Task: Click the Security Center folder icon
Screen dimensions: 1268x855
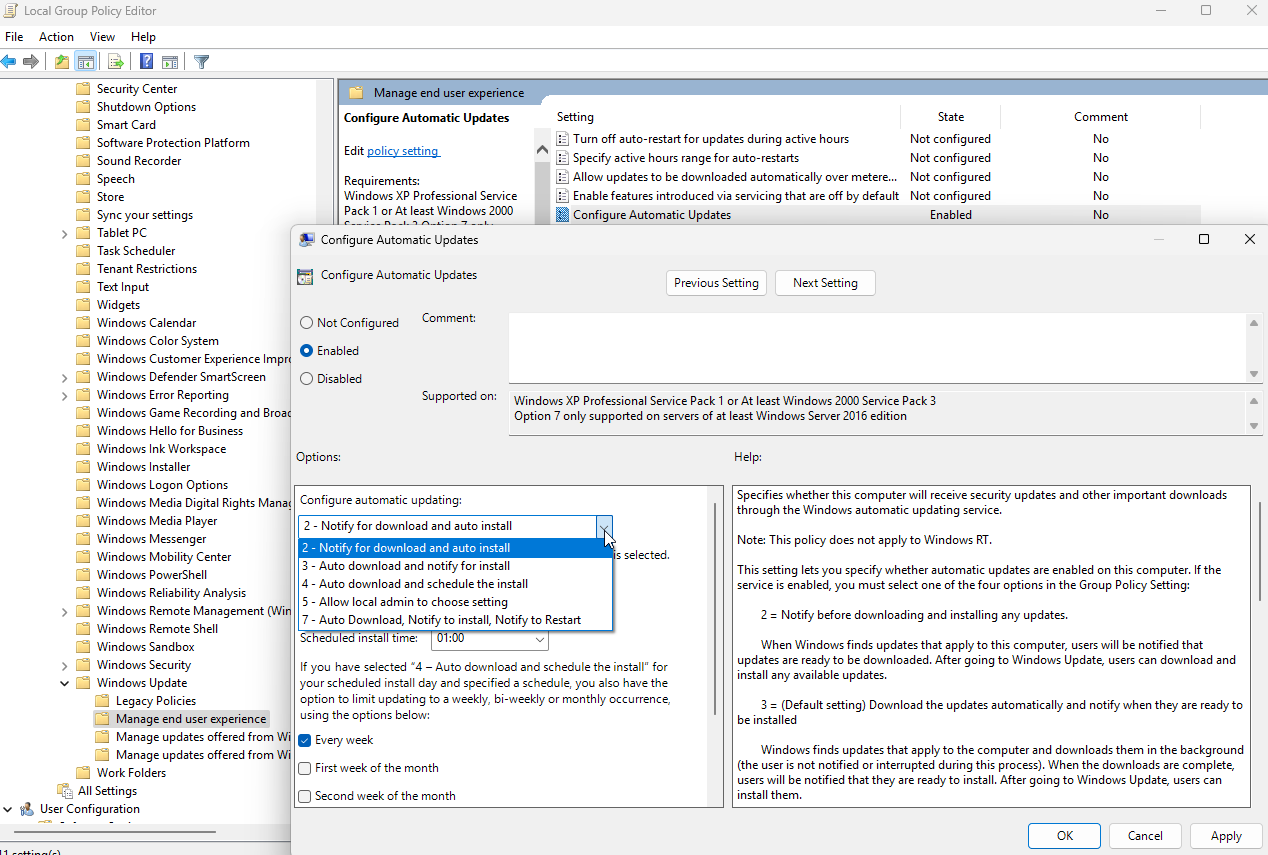Action: [83, 89]
